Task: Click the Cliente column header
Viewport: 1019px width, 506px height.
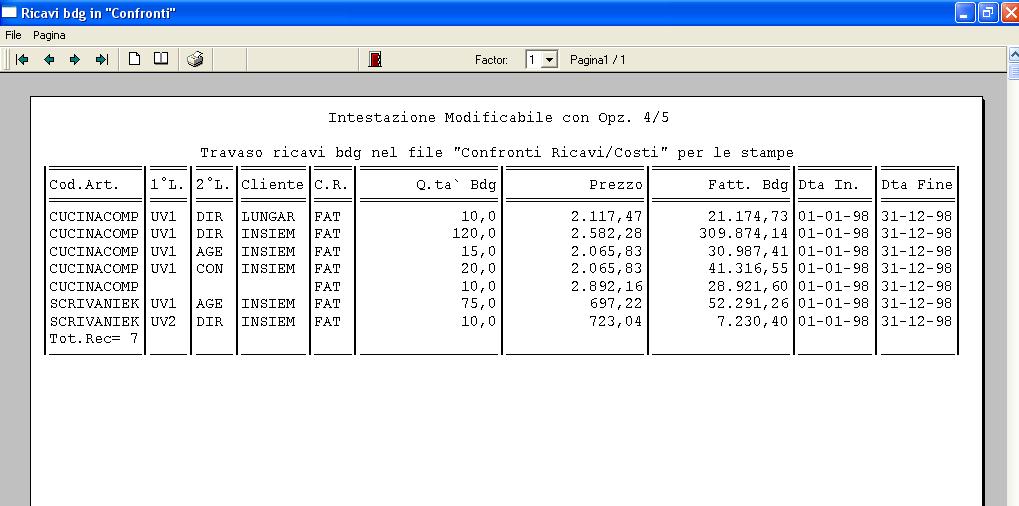Action: click(272, 184)
